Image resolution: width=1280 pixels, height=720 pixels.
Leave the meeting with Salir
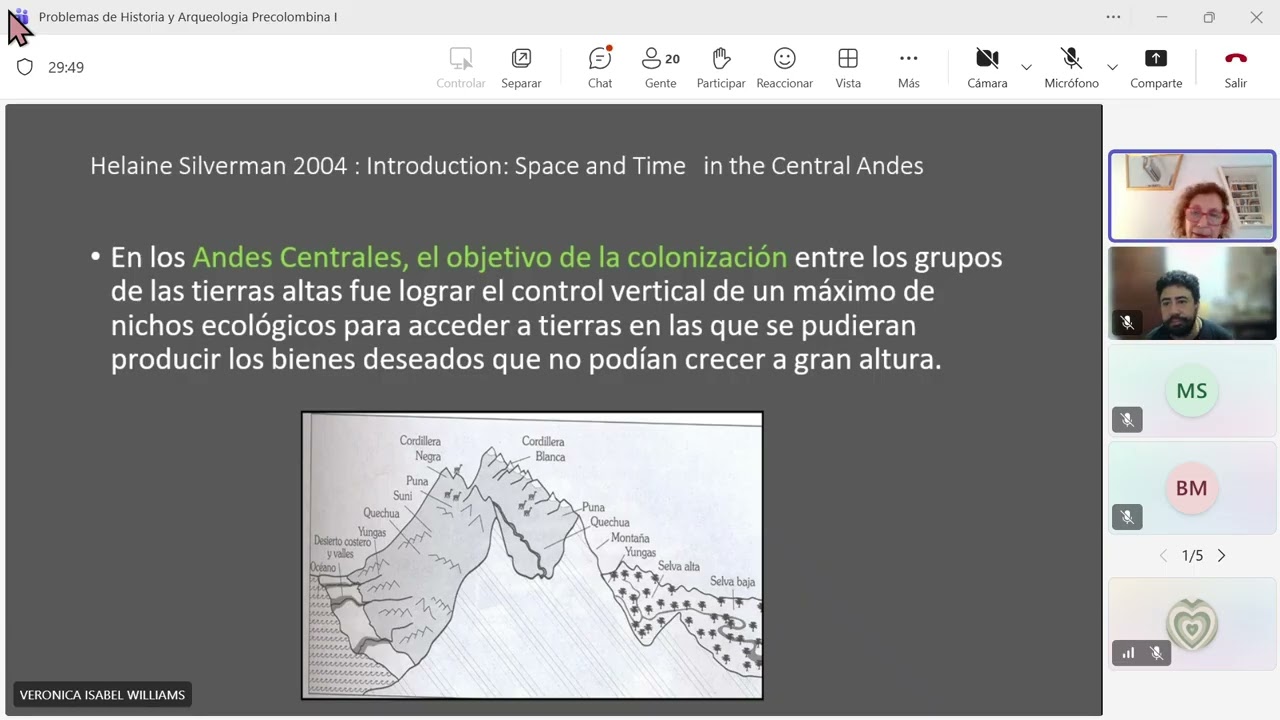tap(1236, 68)
